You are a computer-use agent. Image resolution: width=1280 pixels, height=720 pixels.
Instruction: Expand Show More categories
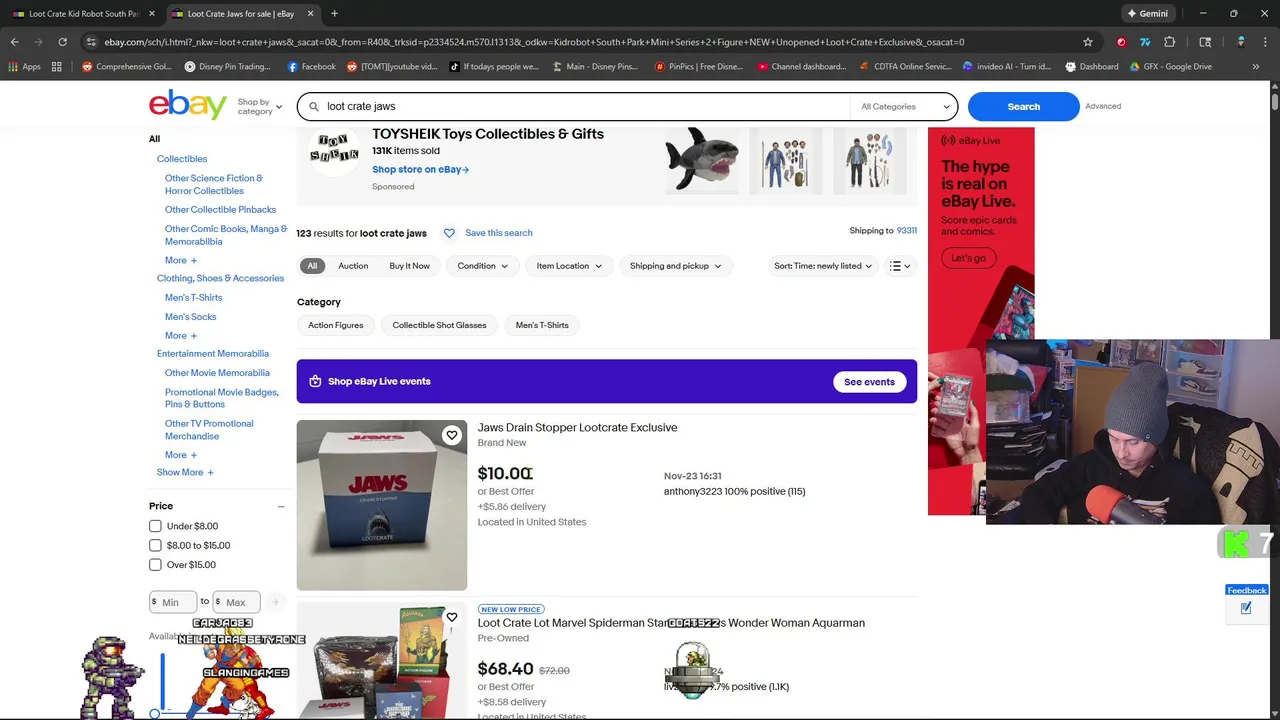185,472
